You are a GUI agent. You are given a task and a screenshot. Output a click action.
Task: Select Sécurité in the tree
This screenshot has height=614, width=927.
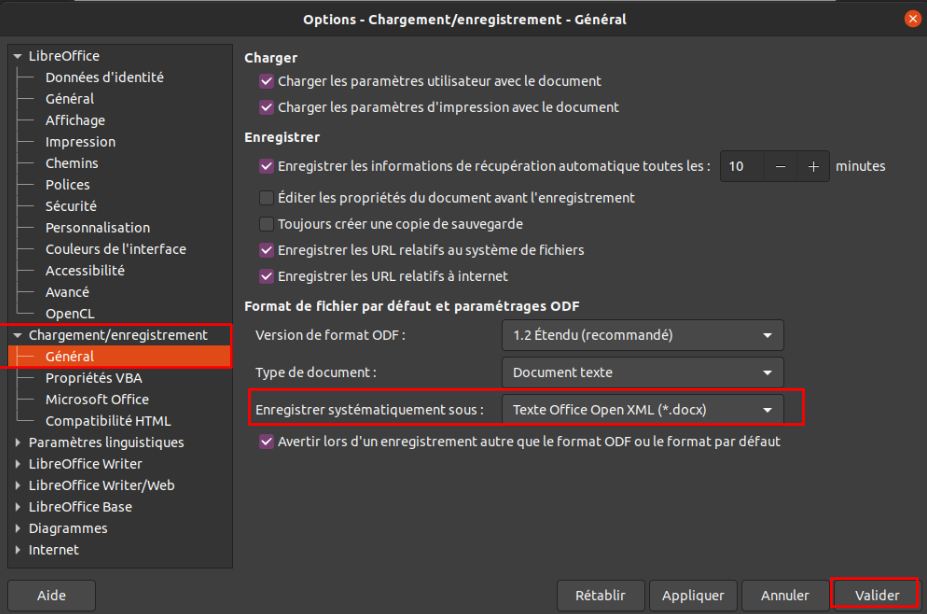coord(71,206)
